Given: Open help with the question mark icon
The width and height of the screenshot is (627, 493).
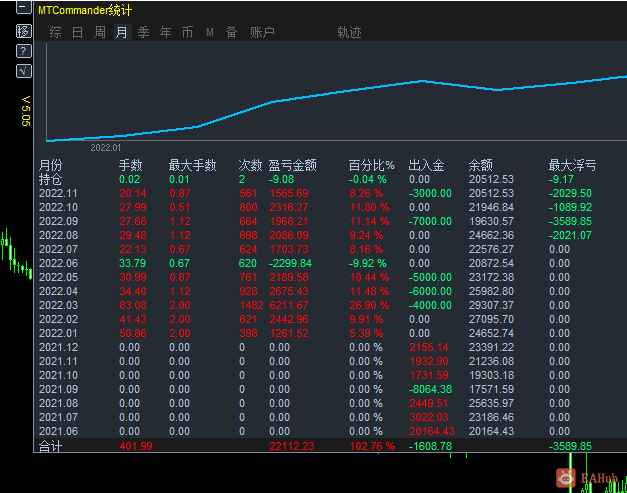Looking at the screenshot, I should 24,51.
